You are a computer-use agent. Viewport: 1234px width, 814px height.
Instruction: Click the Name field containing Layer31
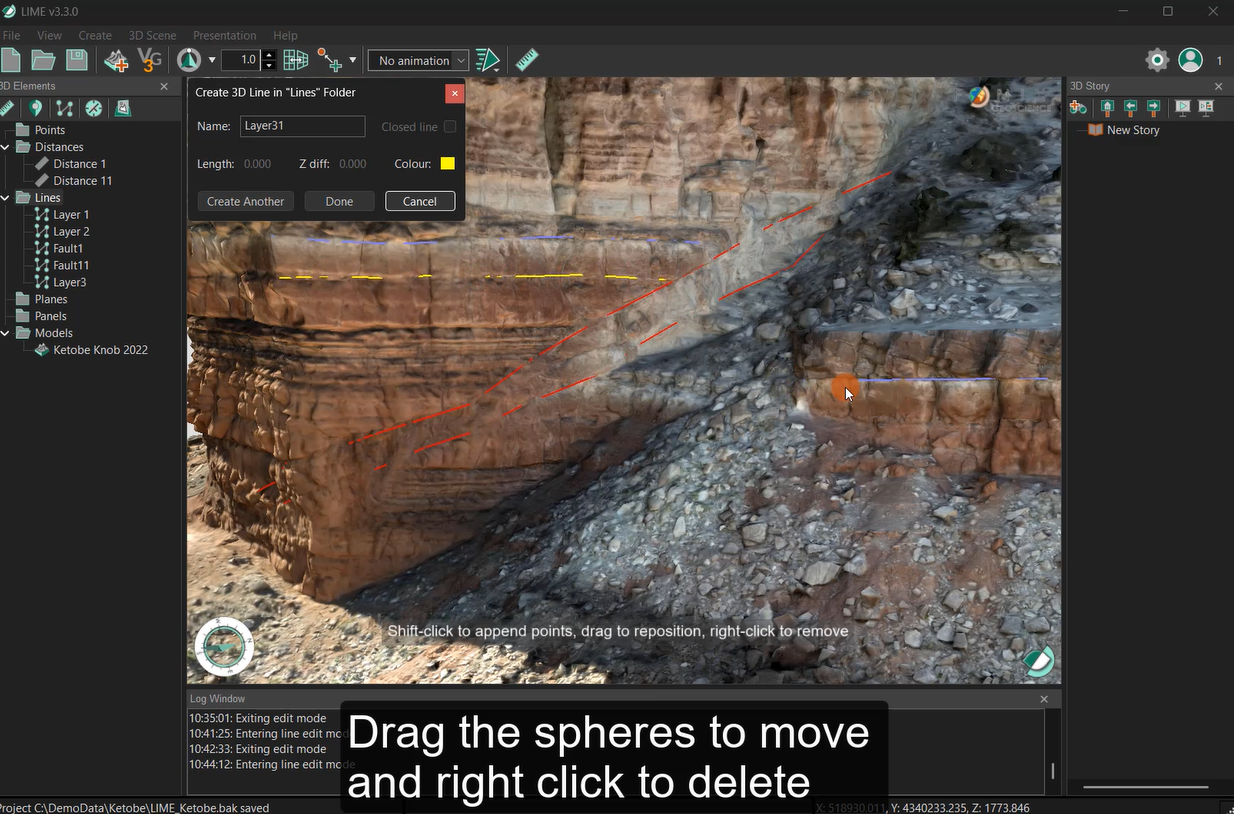tap(302, 126)
